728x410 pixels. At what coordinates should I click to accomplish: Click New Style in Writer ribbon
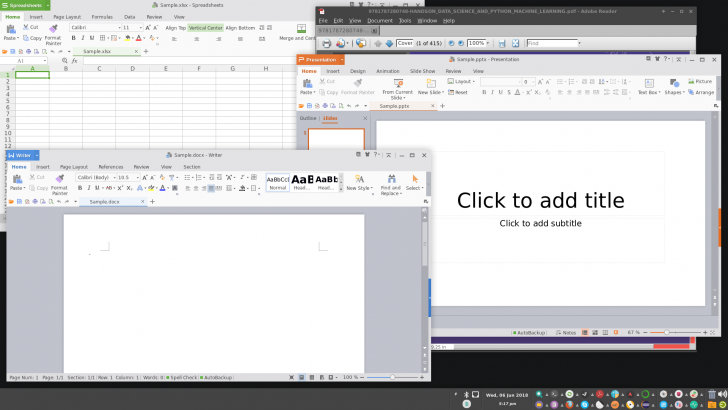click(359, 182)
